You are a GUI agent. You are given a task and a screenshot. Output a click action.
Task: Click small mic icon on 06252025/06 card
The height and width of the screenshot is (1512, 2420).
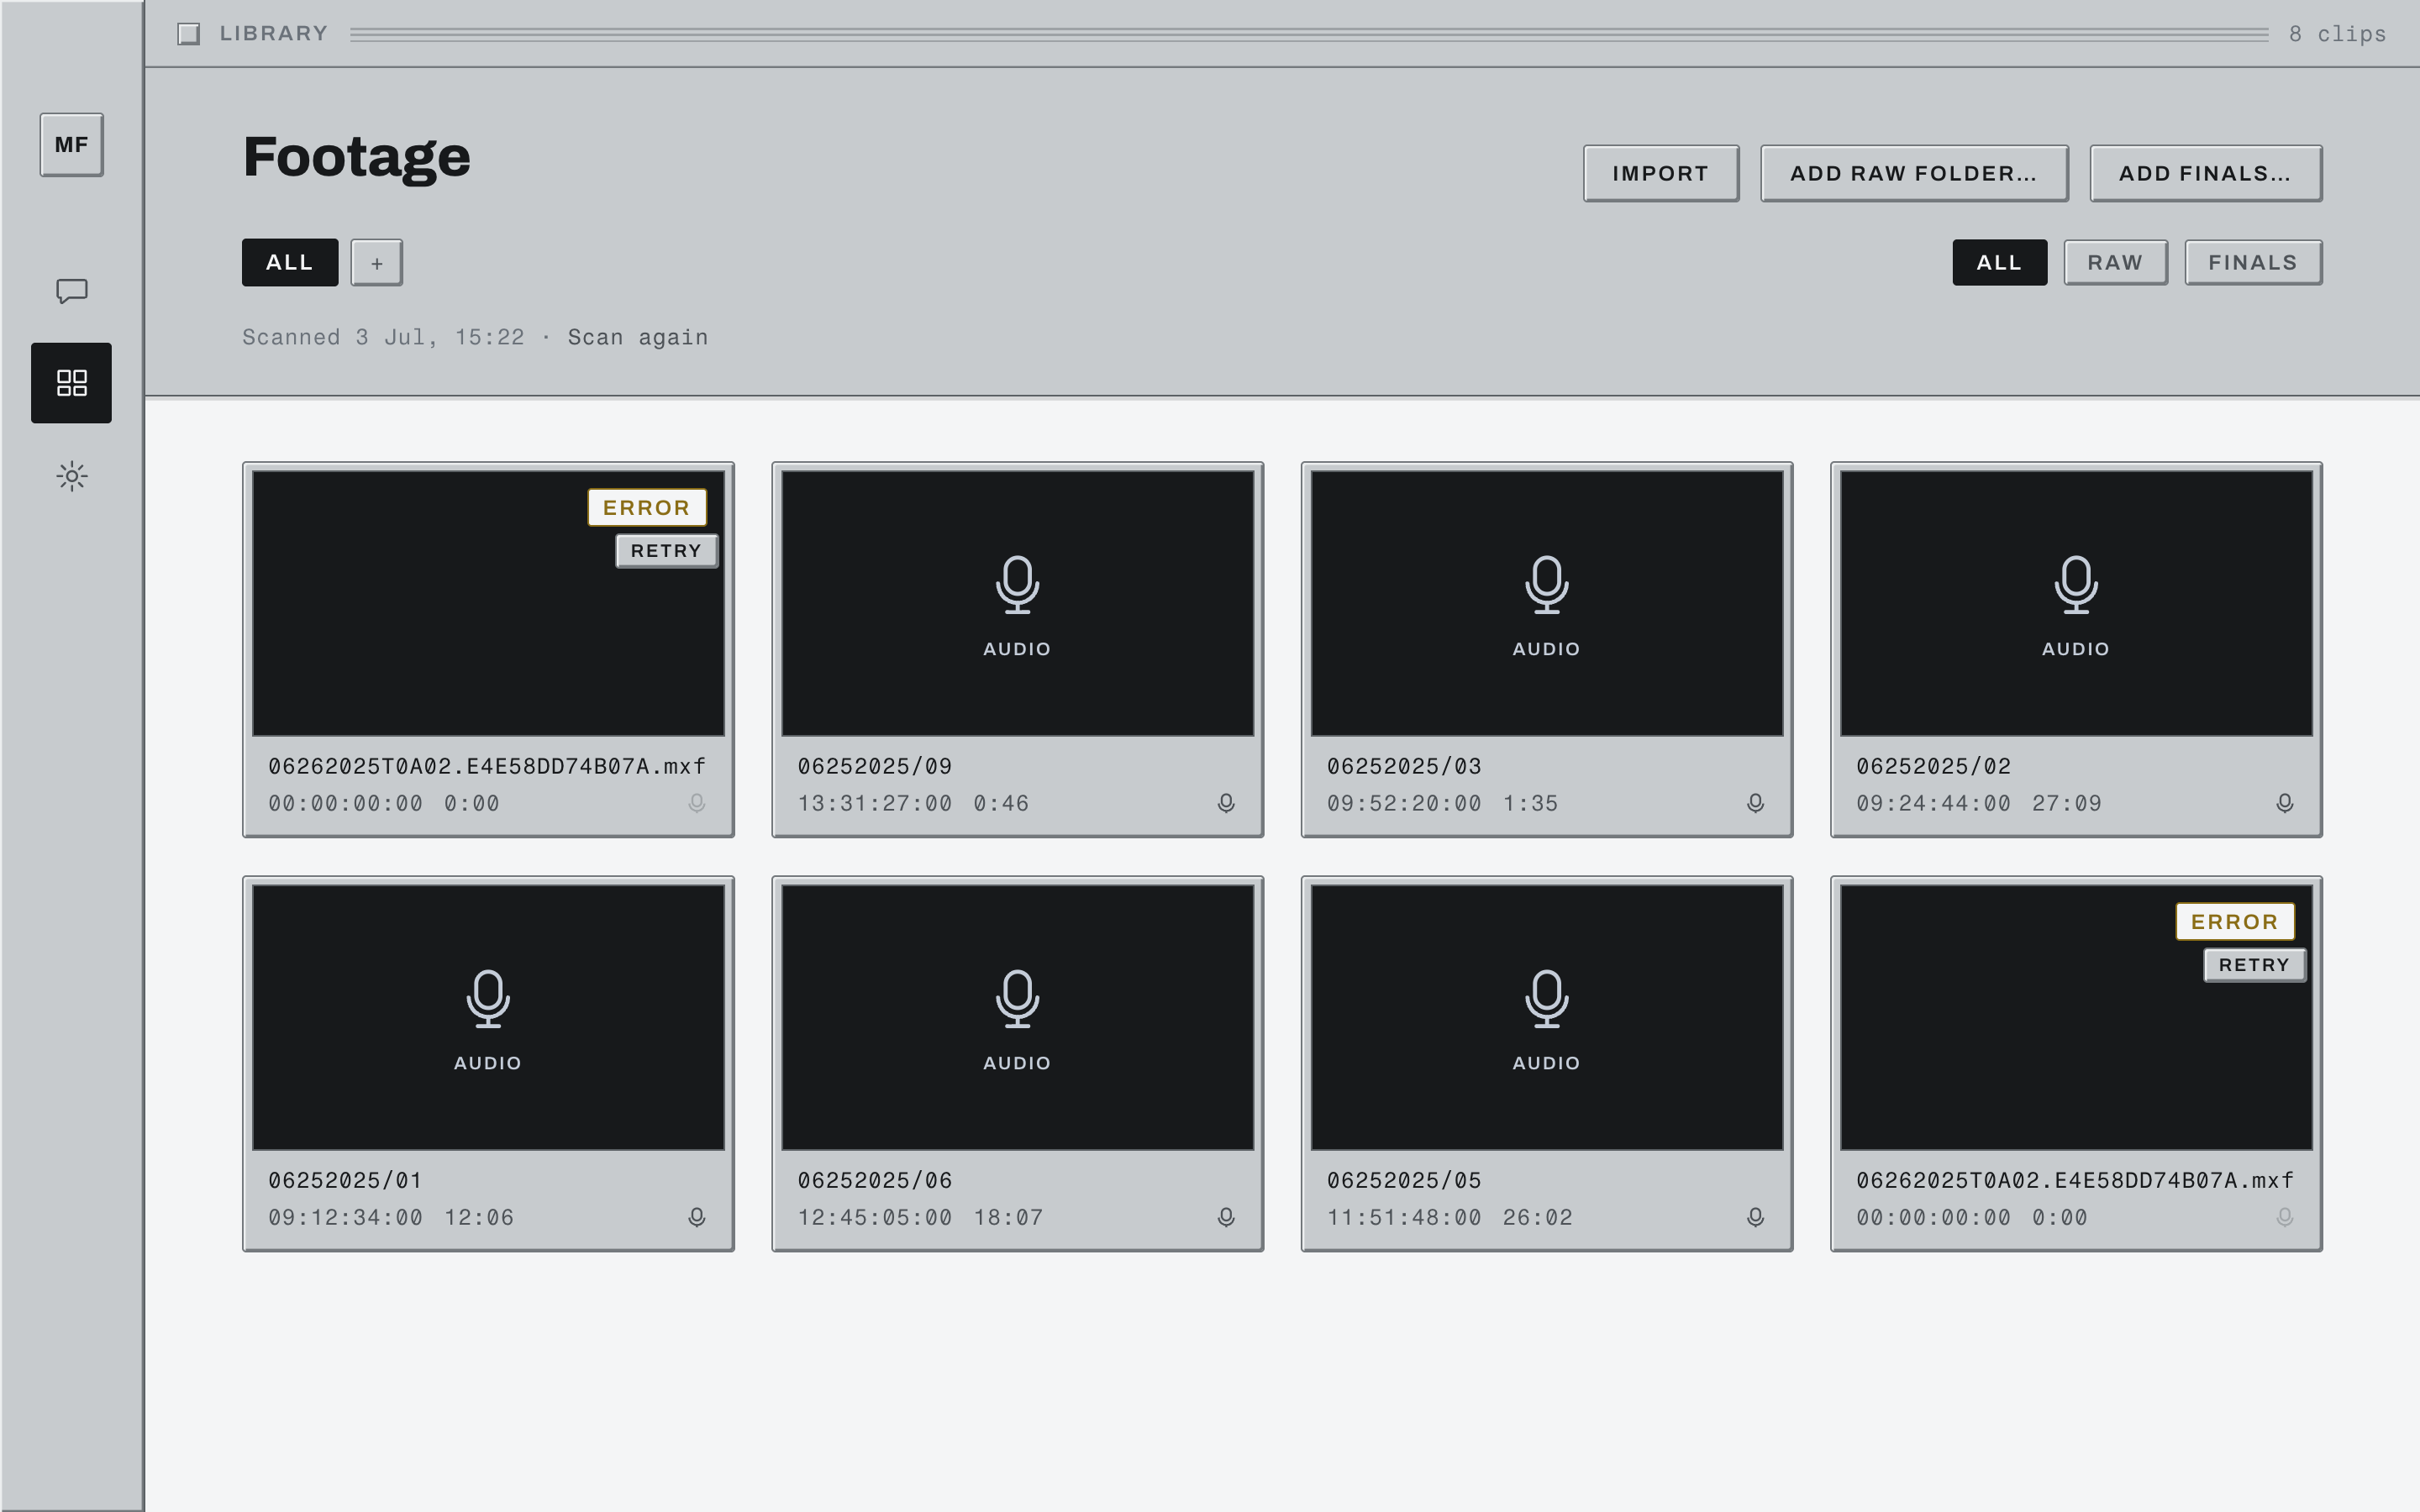pyautogui.click(x=1226, y=1217)
